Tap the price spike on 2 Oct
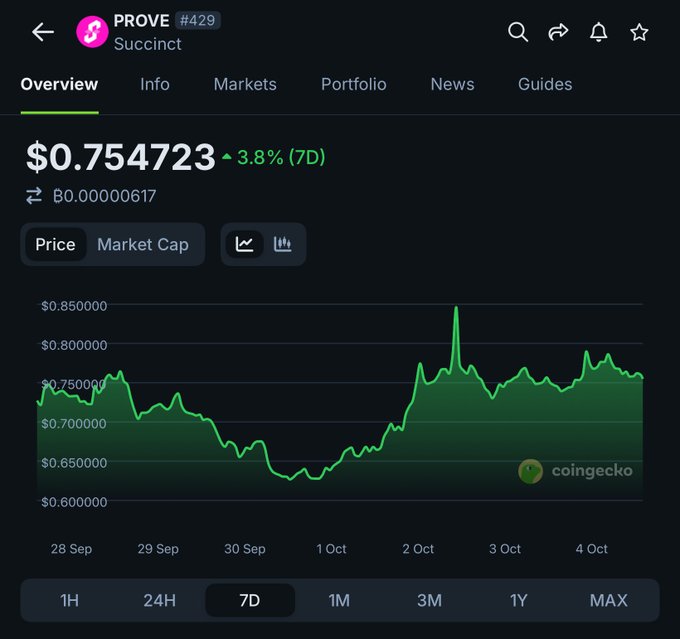680x639 pixels. [456, 310]
